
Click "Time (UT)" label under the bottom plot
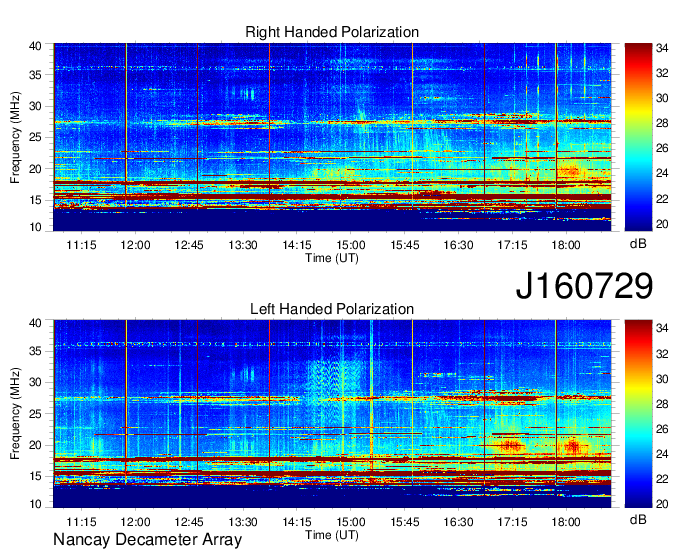(x=332, y=535)
